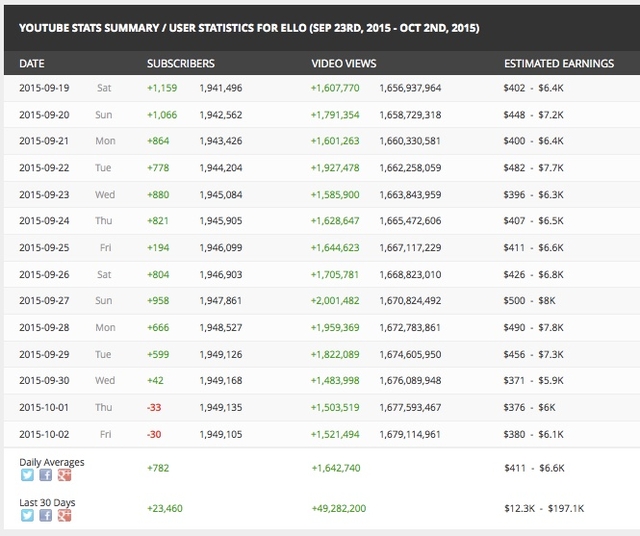
Task: Click subscriber gain +864
Action: 158,141
